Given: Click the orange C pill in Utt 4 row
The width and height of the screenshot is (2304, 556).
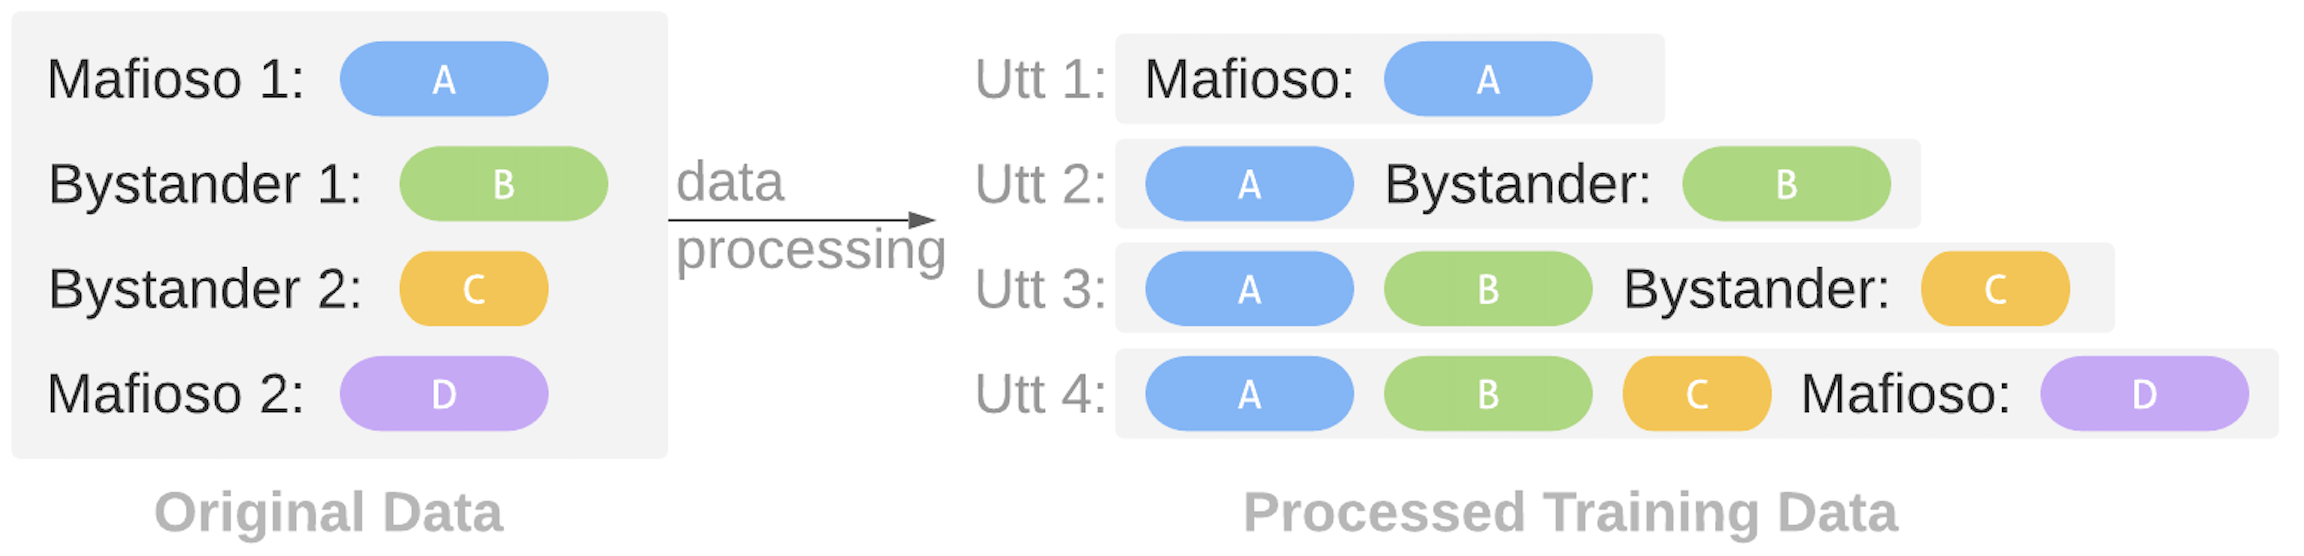Looking at the screenshot, I should click(1696, 394).
